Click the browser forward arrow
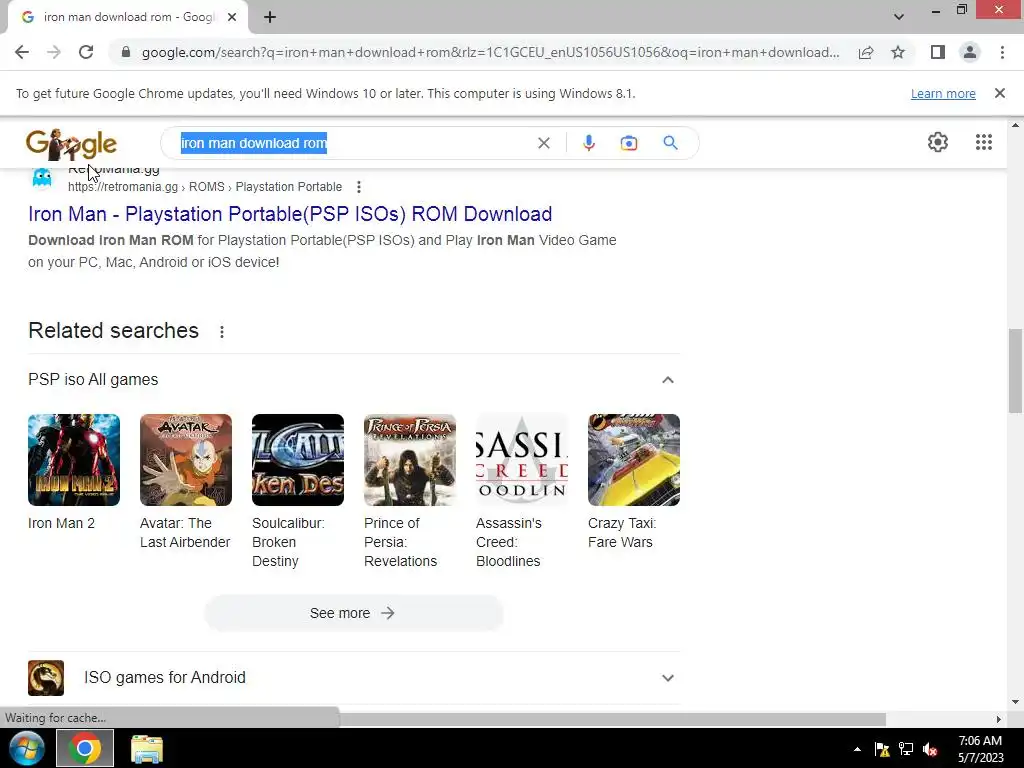This screenshot has height=768, width=1024. [x=54, y=52]
